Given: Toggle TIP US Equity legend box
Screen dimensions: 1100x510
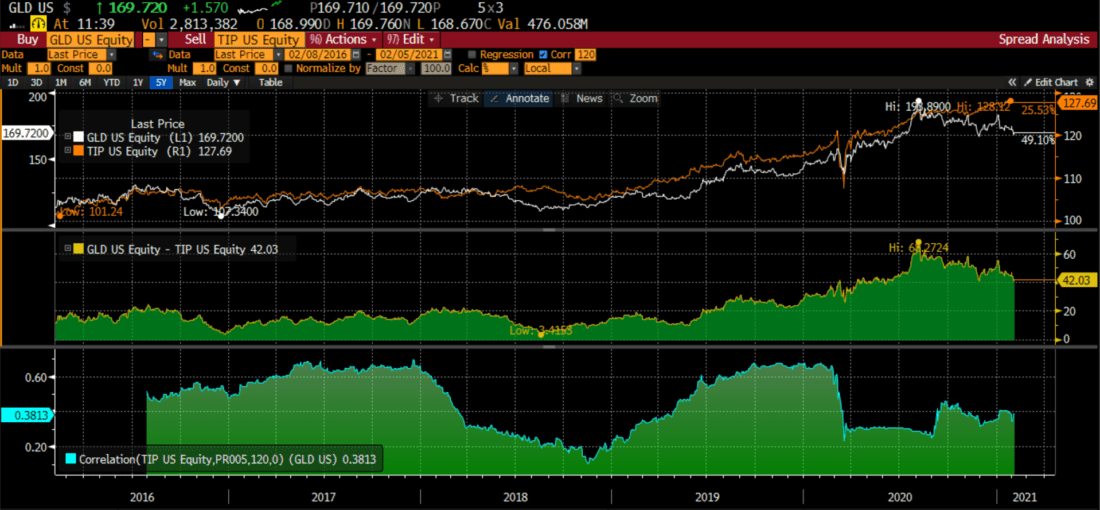Looking at the screenshot, I should click(x=68, y=150).
